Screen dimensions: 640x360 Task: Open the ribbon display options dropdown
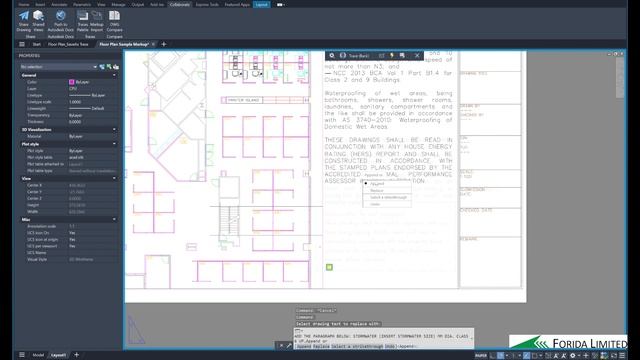tap(280, 4)
